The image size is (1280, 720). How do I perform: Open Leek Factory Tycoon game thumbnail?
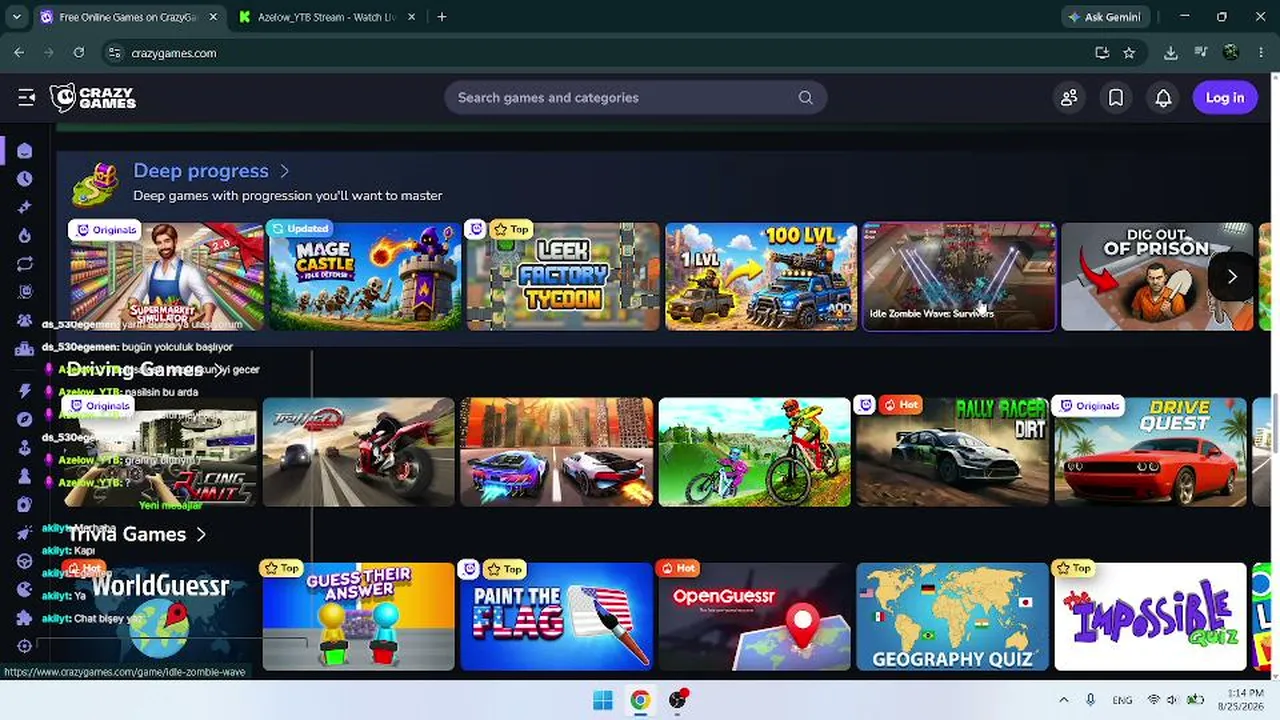563,277
